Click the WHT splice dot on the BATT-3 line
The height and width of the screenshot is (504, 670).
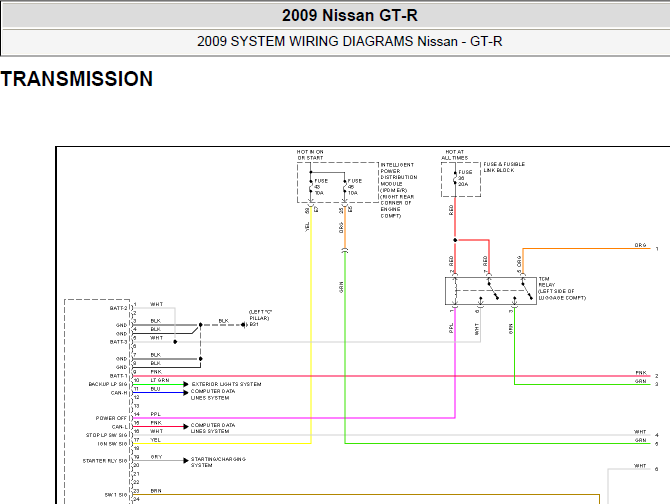tap(175, 342)
